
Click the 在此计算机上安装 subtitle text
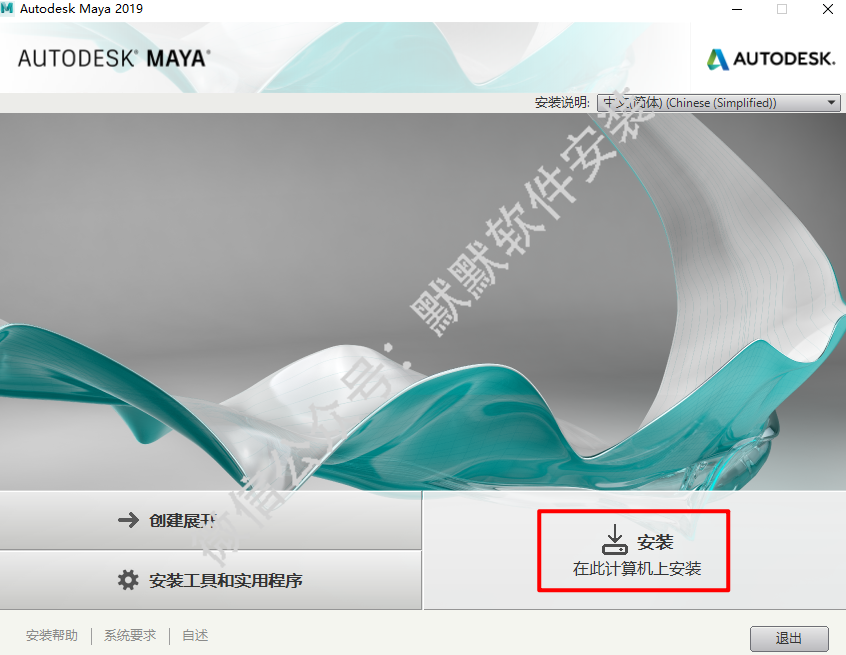637,569
